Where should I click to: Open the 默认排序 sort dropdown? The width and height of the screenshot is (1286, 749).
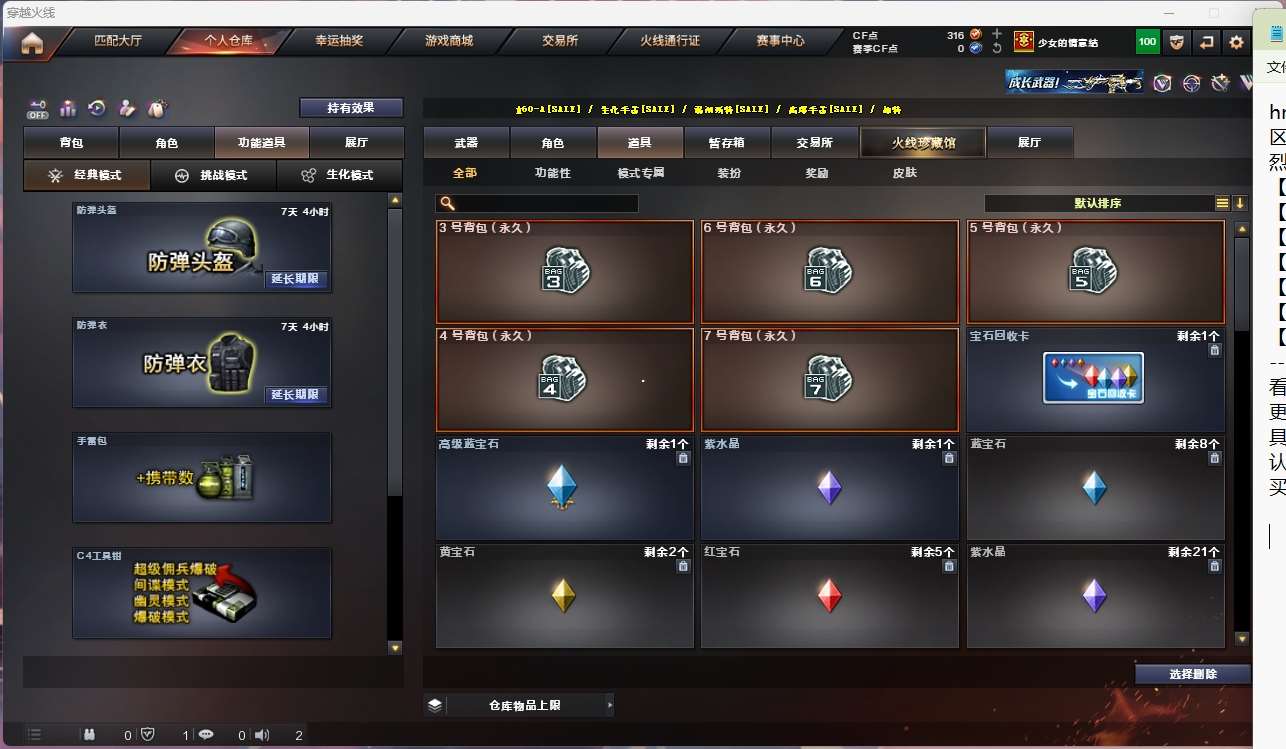tap(1098, 203)
